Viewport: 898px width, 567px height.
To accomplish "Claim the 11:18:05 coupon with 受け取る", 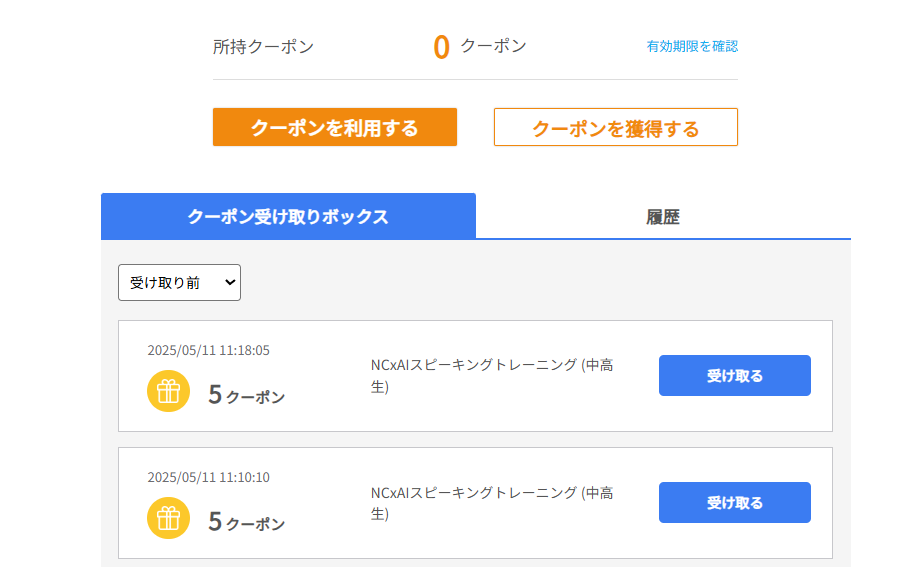I will pyautogui.click(x=734, y=376).
